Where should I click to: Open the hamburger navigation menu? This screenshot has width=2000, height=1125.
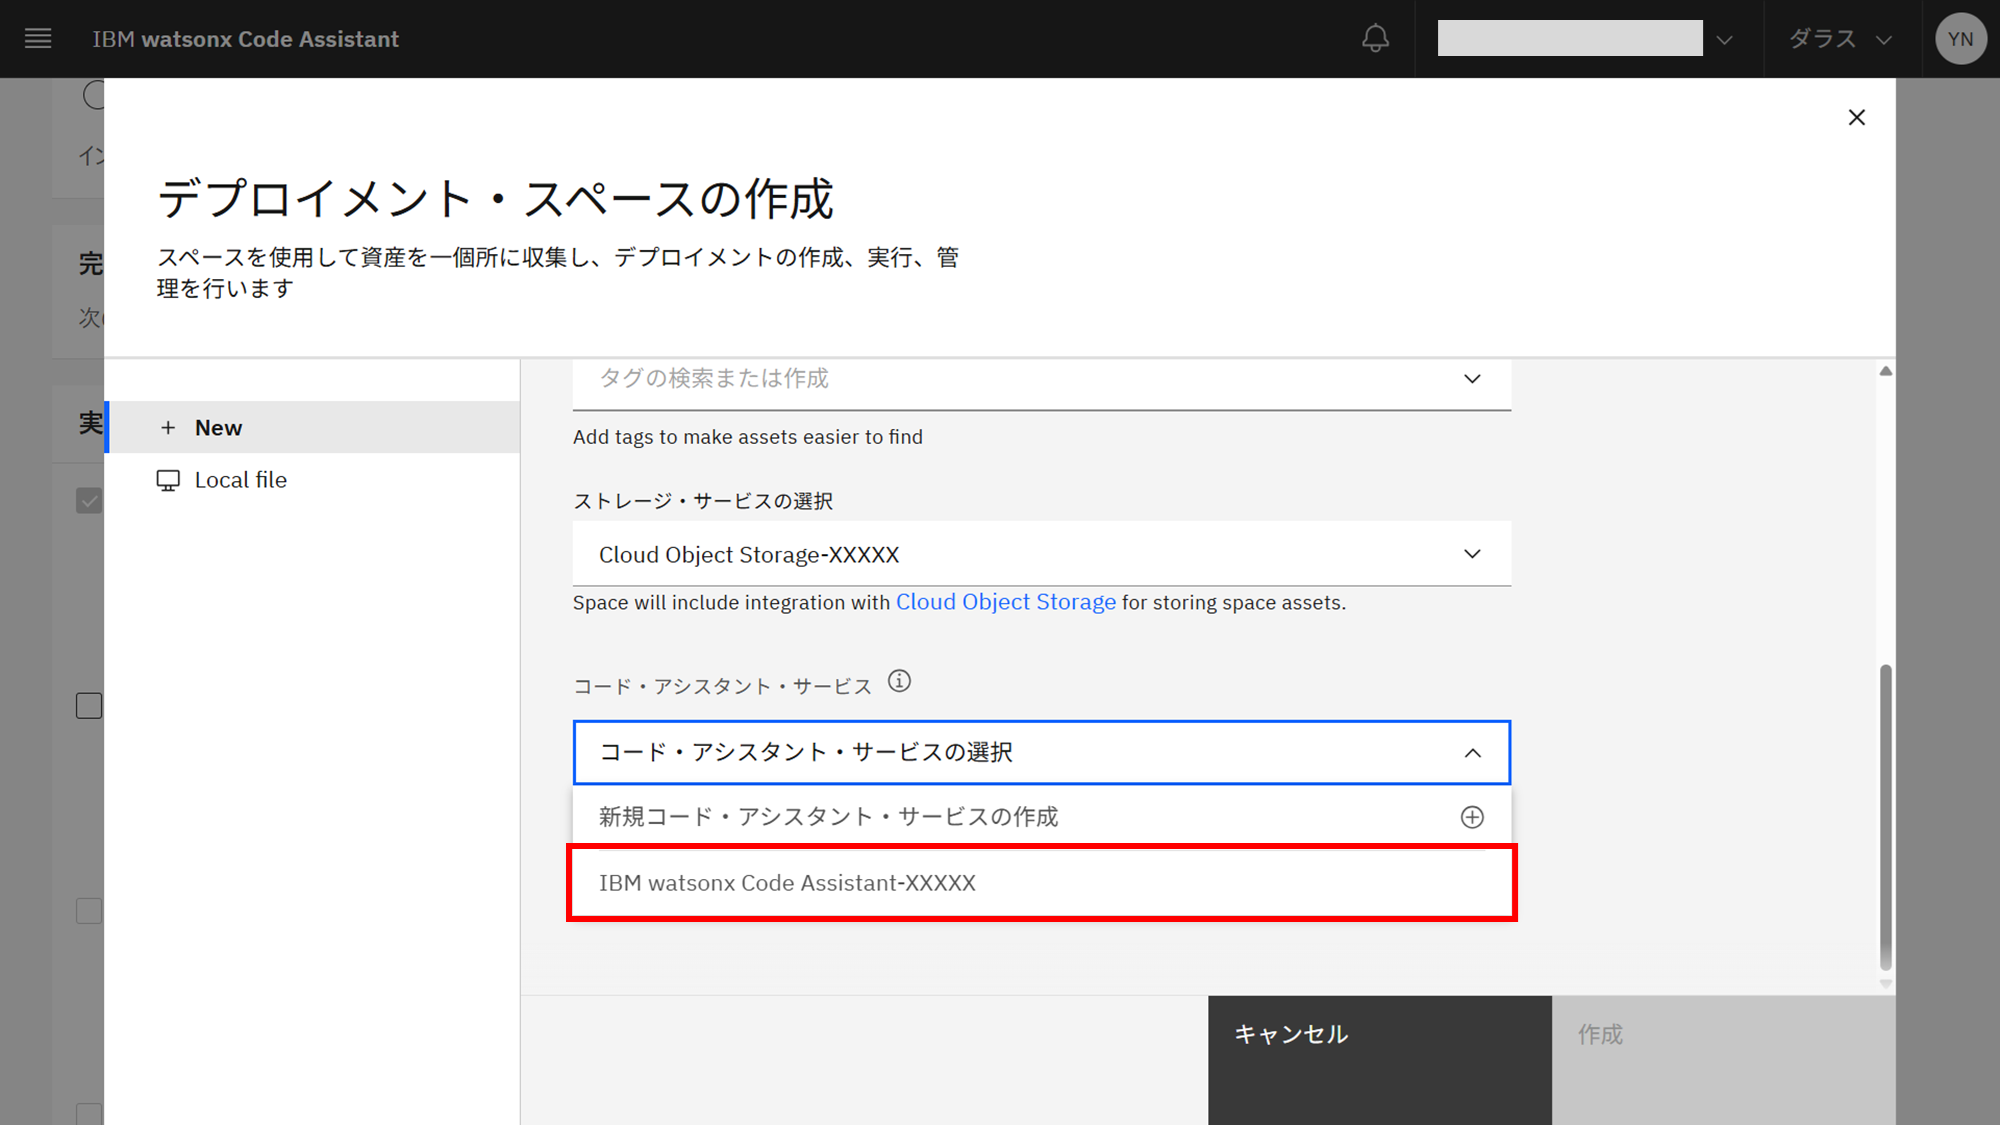38,39
